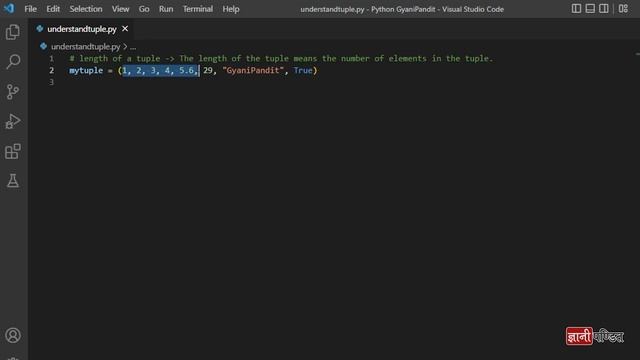Click the highlighted selection 1, 2, 3, 4, 5.6

click(x=160, y=70)
